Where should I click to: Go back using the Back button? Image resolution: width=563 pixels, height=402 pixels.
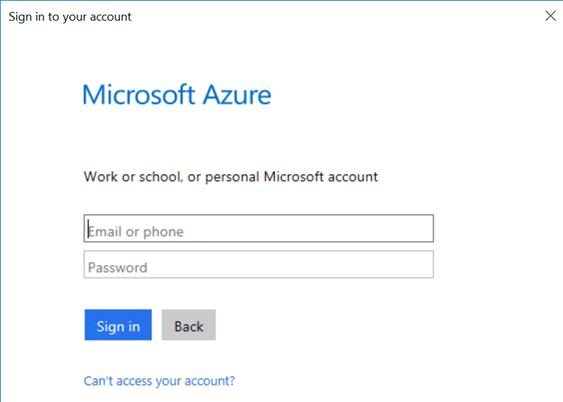pyautogui.click(x=189, y=325)
